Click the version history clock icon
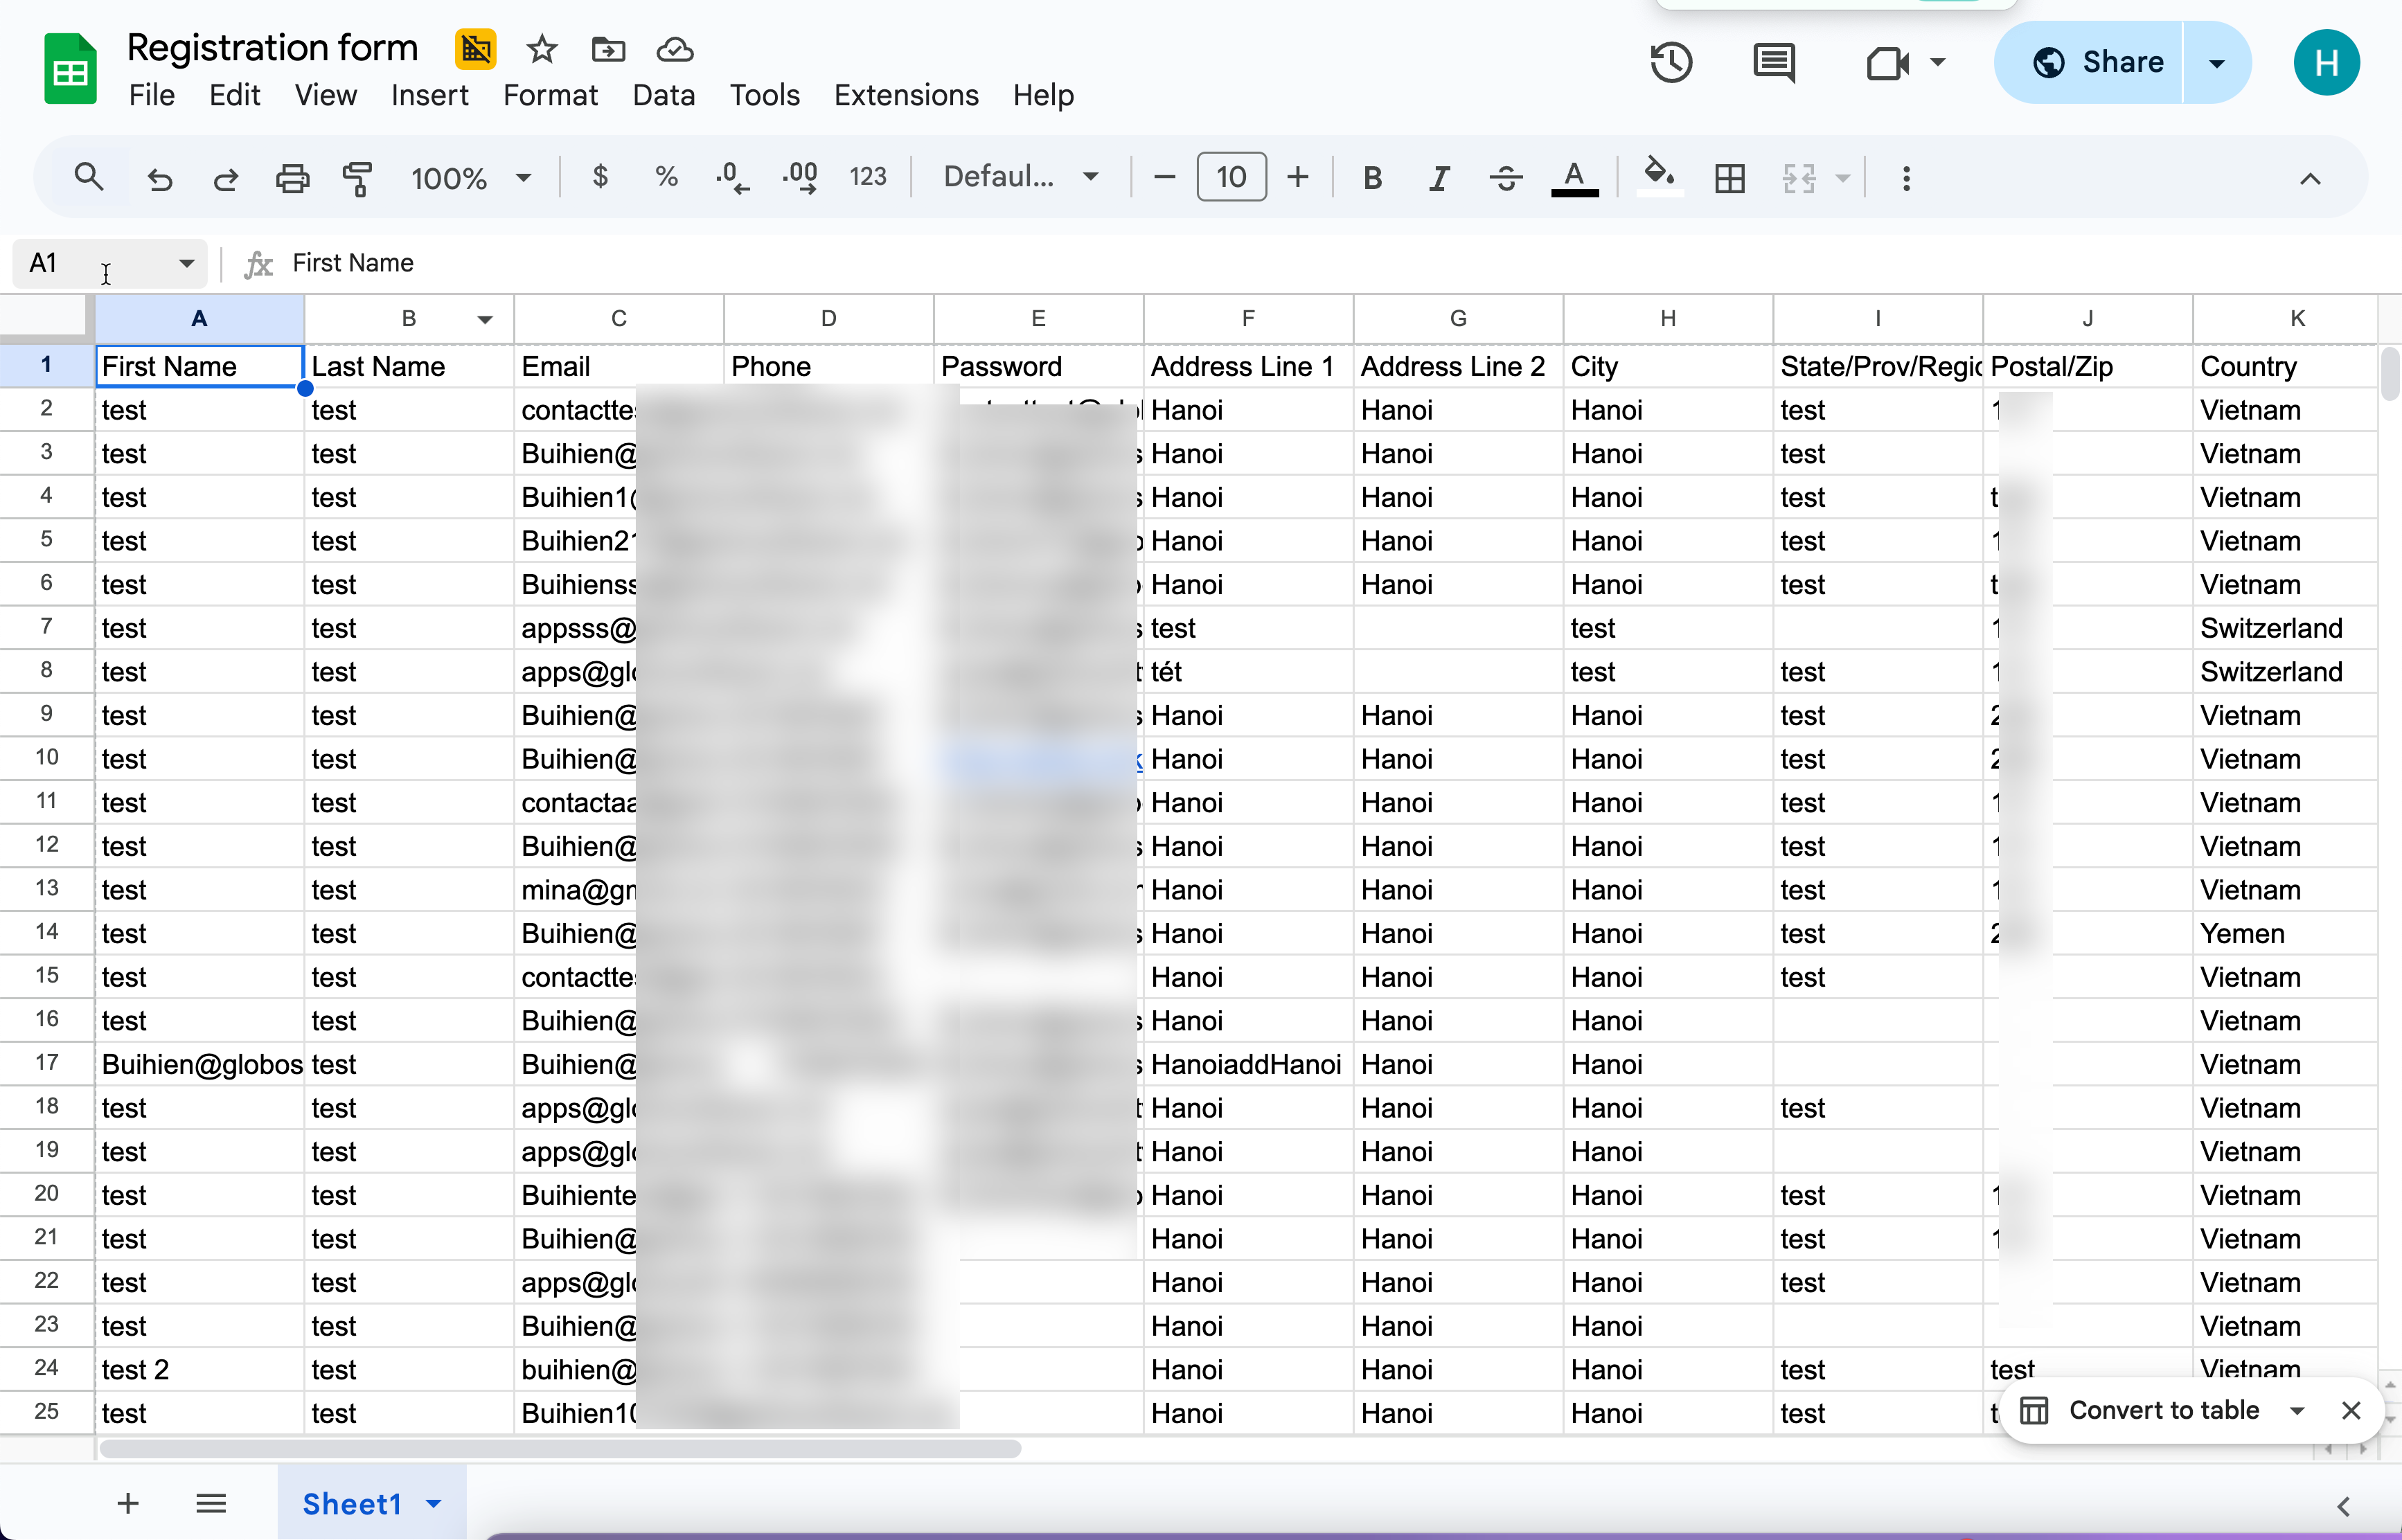The image size is (2402, 1540). 1670,63
